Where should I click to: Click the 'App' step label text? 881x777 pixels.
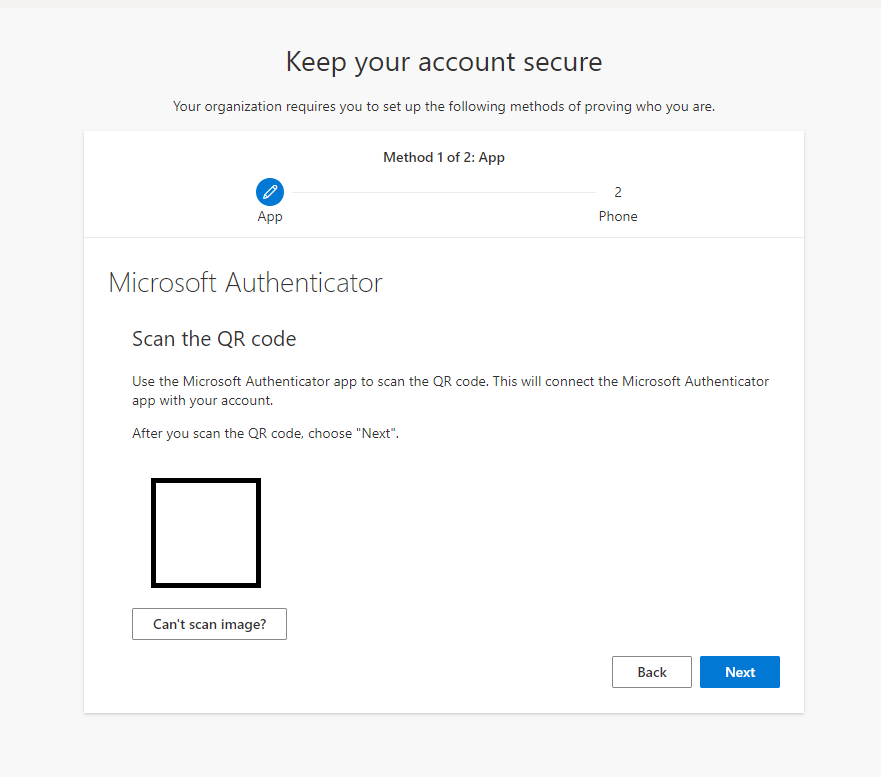tap(270, 217)
